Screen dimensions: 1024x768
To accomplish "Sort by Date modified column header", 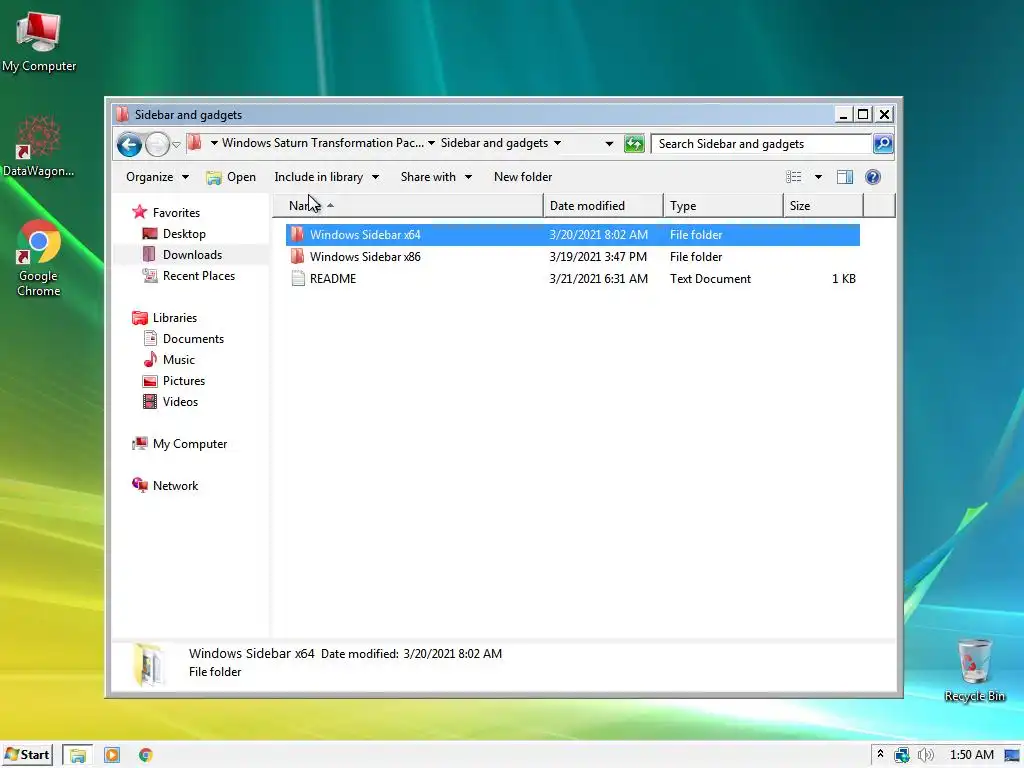I will click(x=603, y=206).
